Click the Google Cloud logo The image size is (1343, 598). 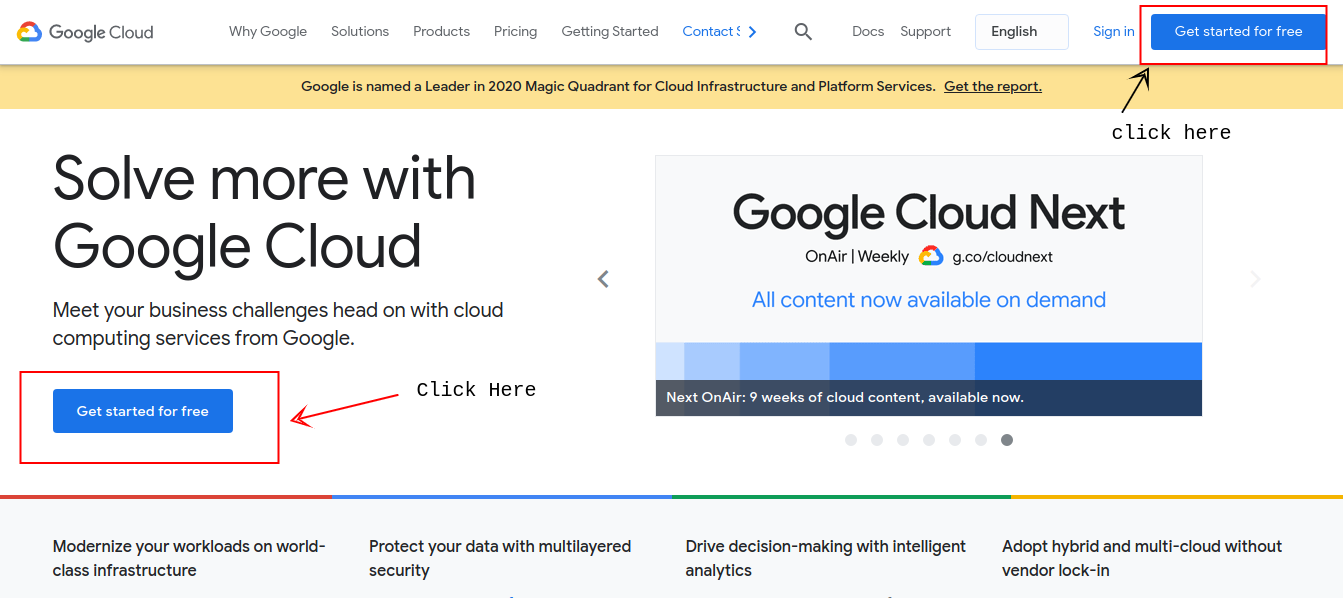pos(86,32)
